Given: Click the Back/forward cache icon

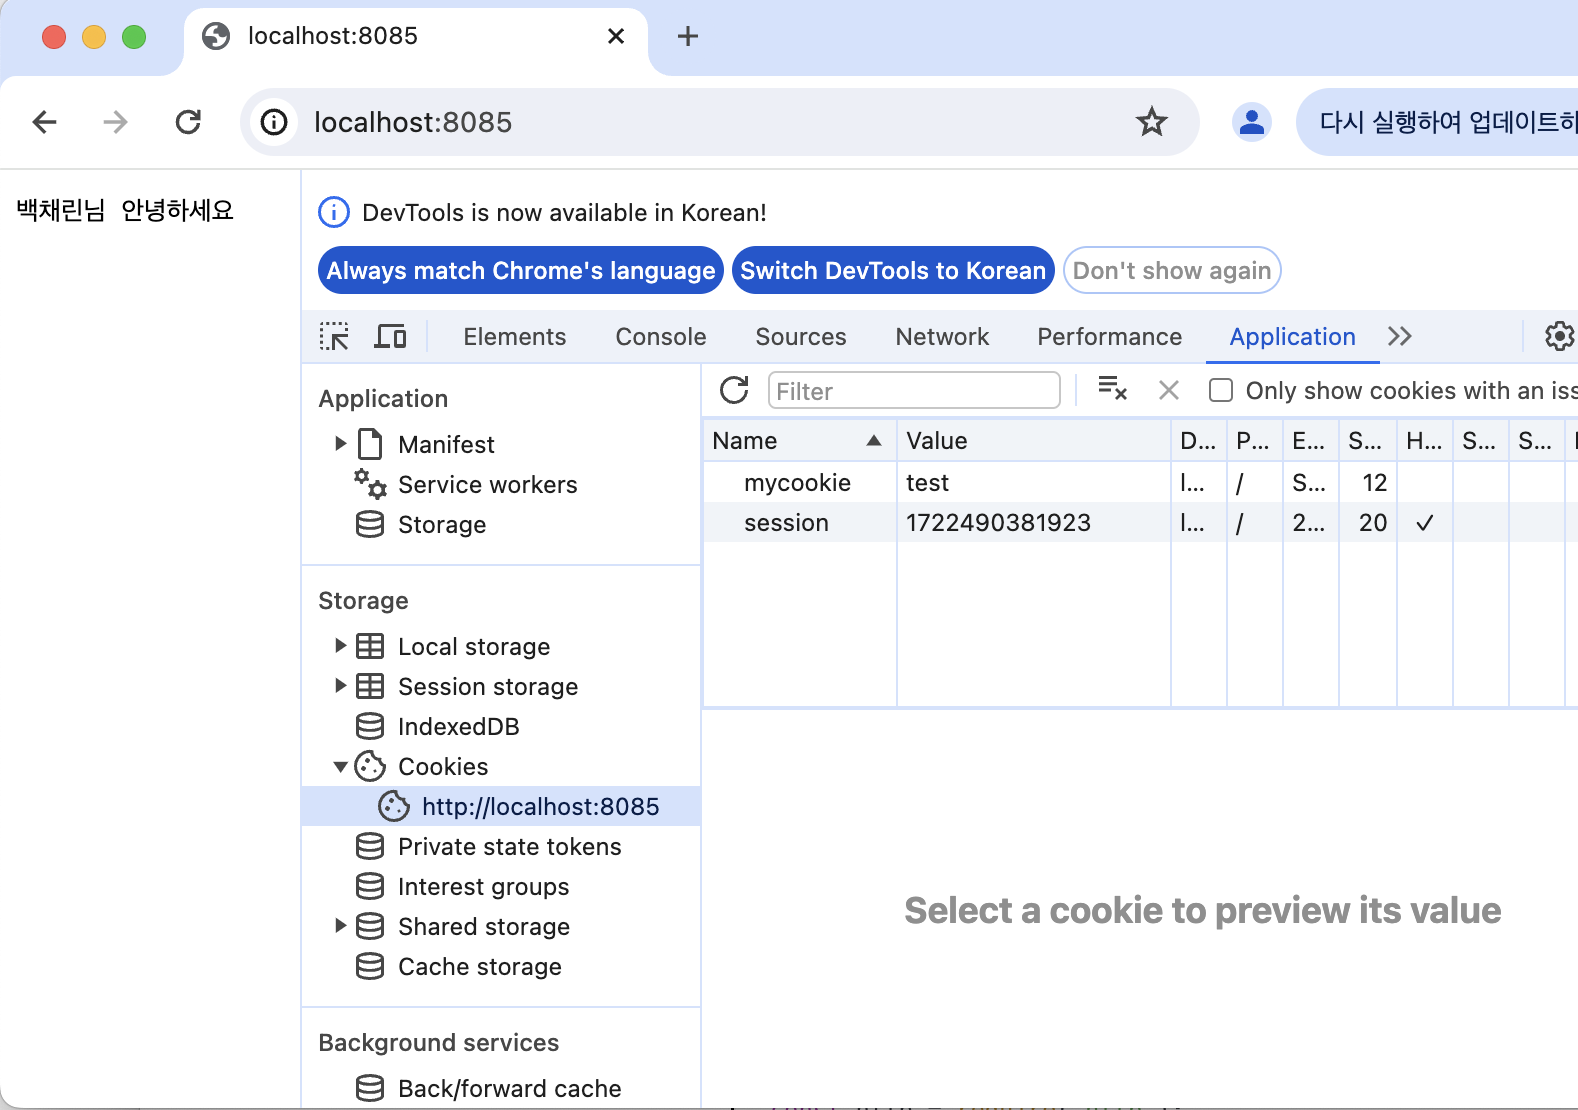Looking at the screenshot, I should point(370,1088).
